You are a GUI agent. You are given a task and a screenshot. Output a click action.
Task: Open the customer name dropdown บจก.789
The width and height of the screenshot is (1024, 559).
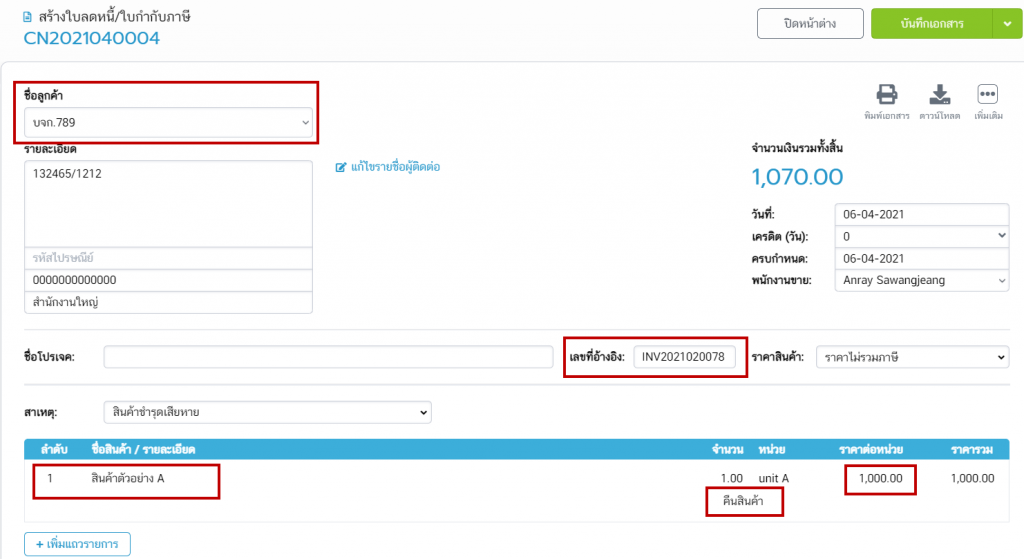(x=168, y=123)
